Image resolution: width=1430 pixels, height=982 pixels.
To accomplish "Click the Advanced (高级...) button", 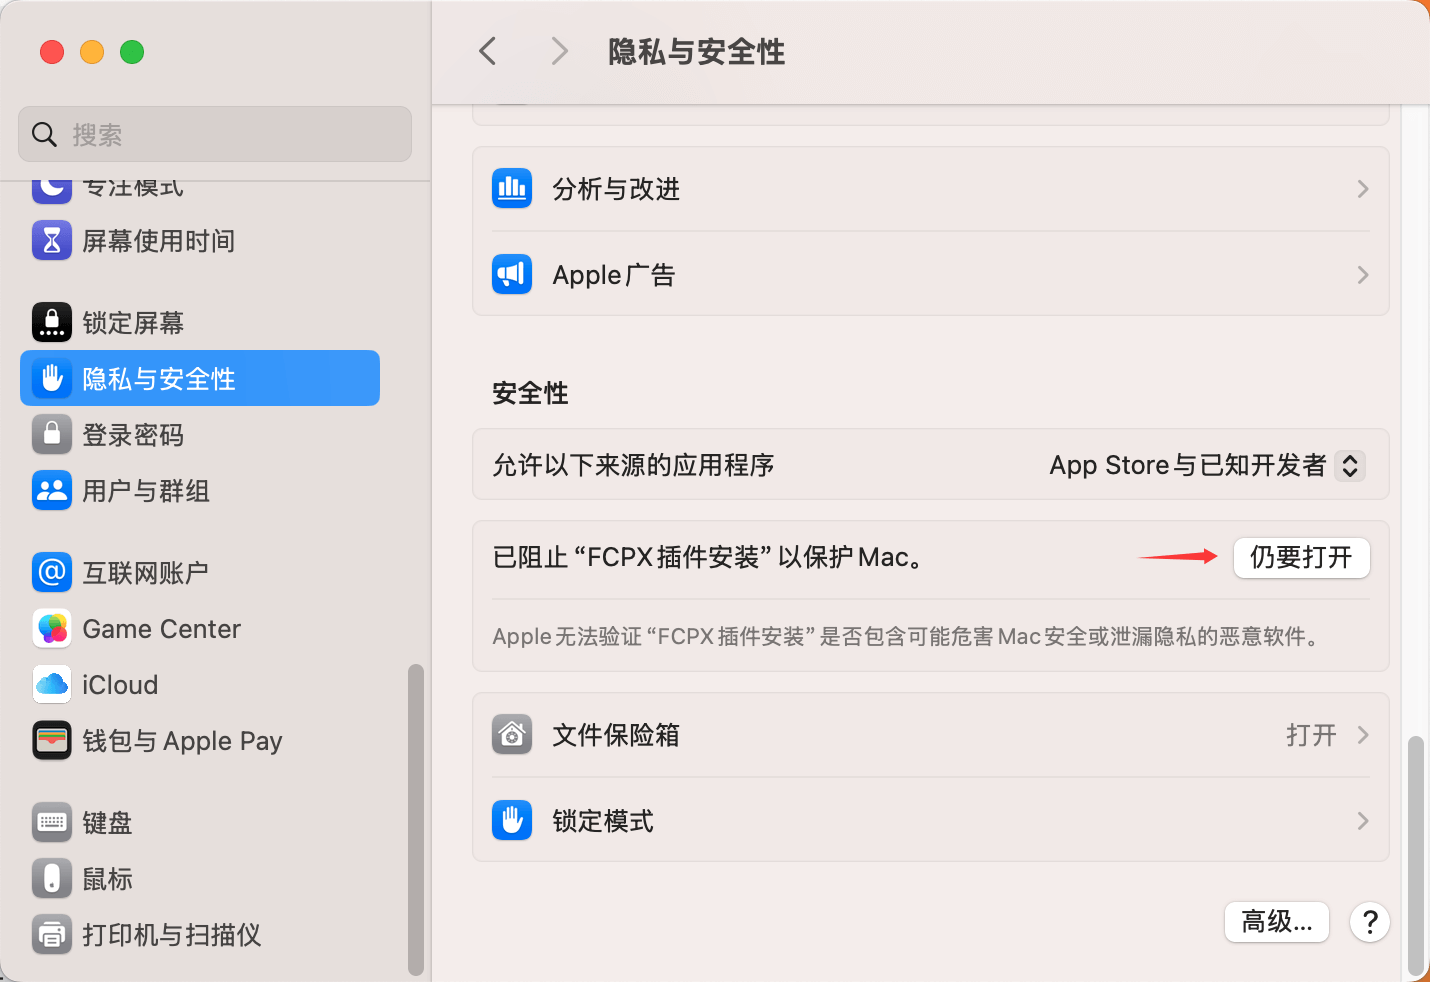I will (1276, 921).
